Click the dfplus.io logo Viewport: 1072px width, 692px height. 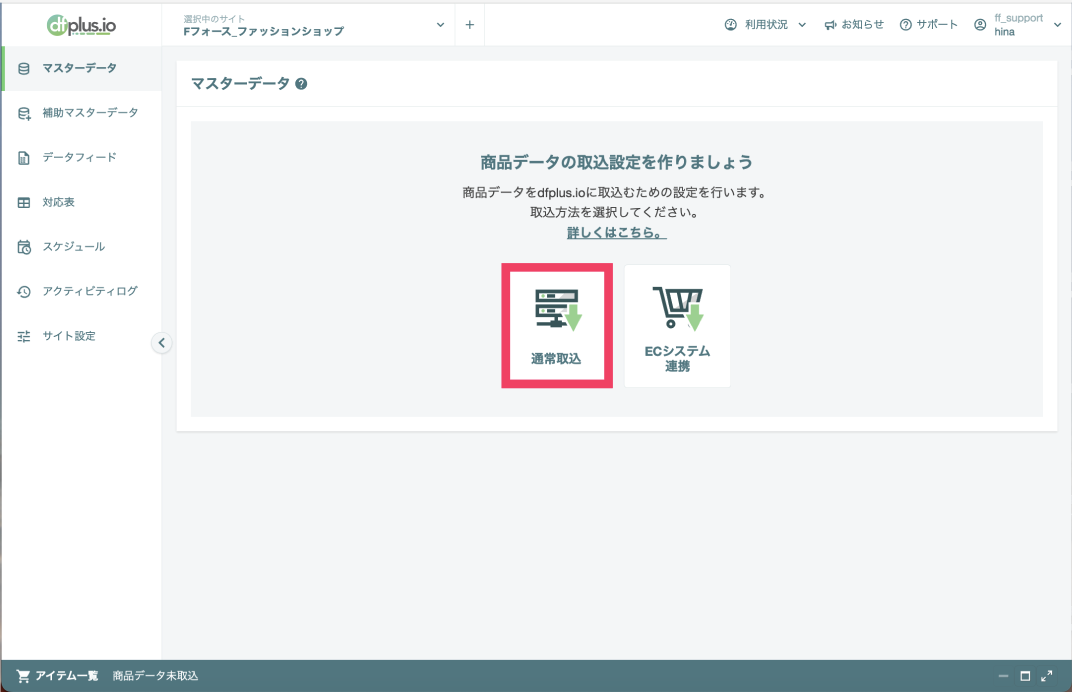tap(81, 25)
